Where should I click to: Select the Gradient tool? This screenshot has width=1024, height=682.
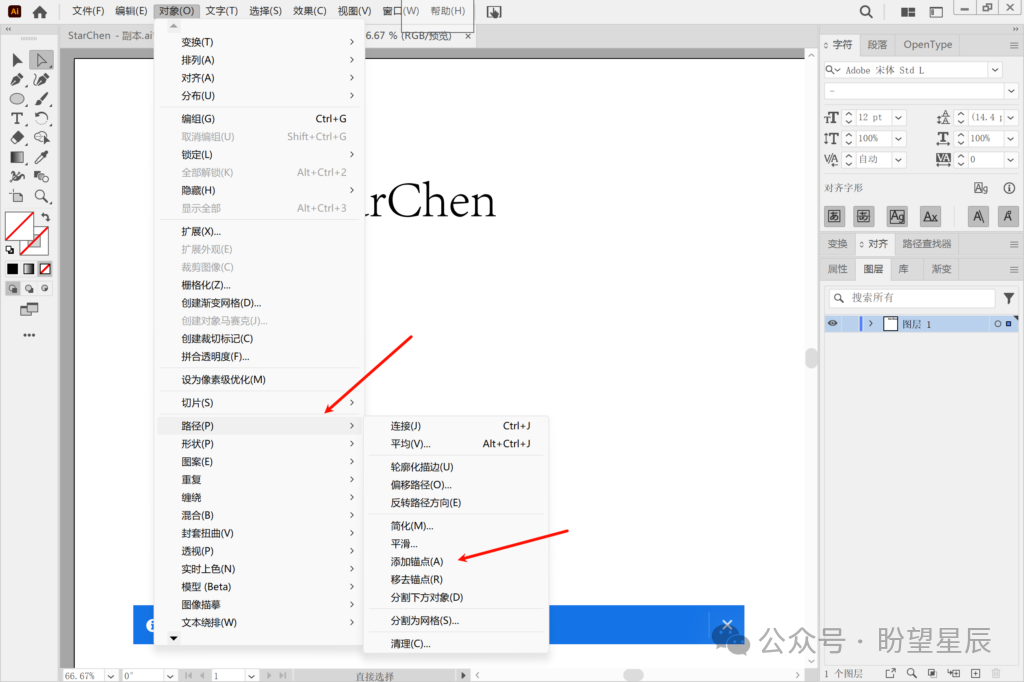[17, 157]
